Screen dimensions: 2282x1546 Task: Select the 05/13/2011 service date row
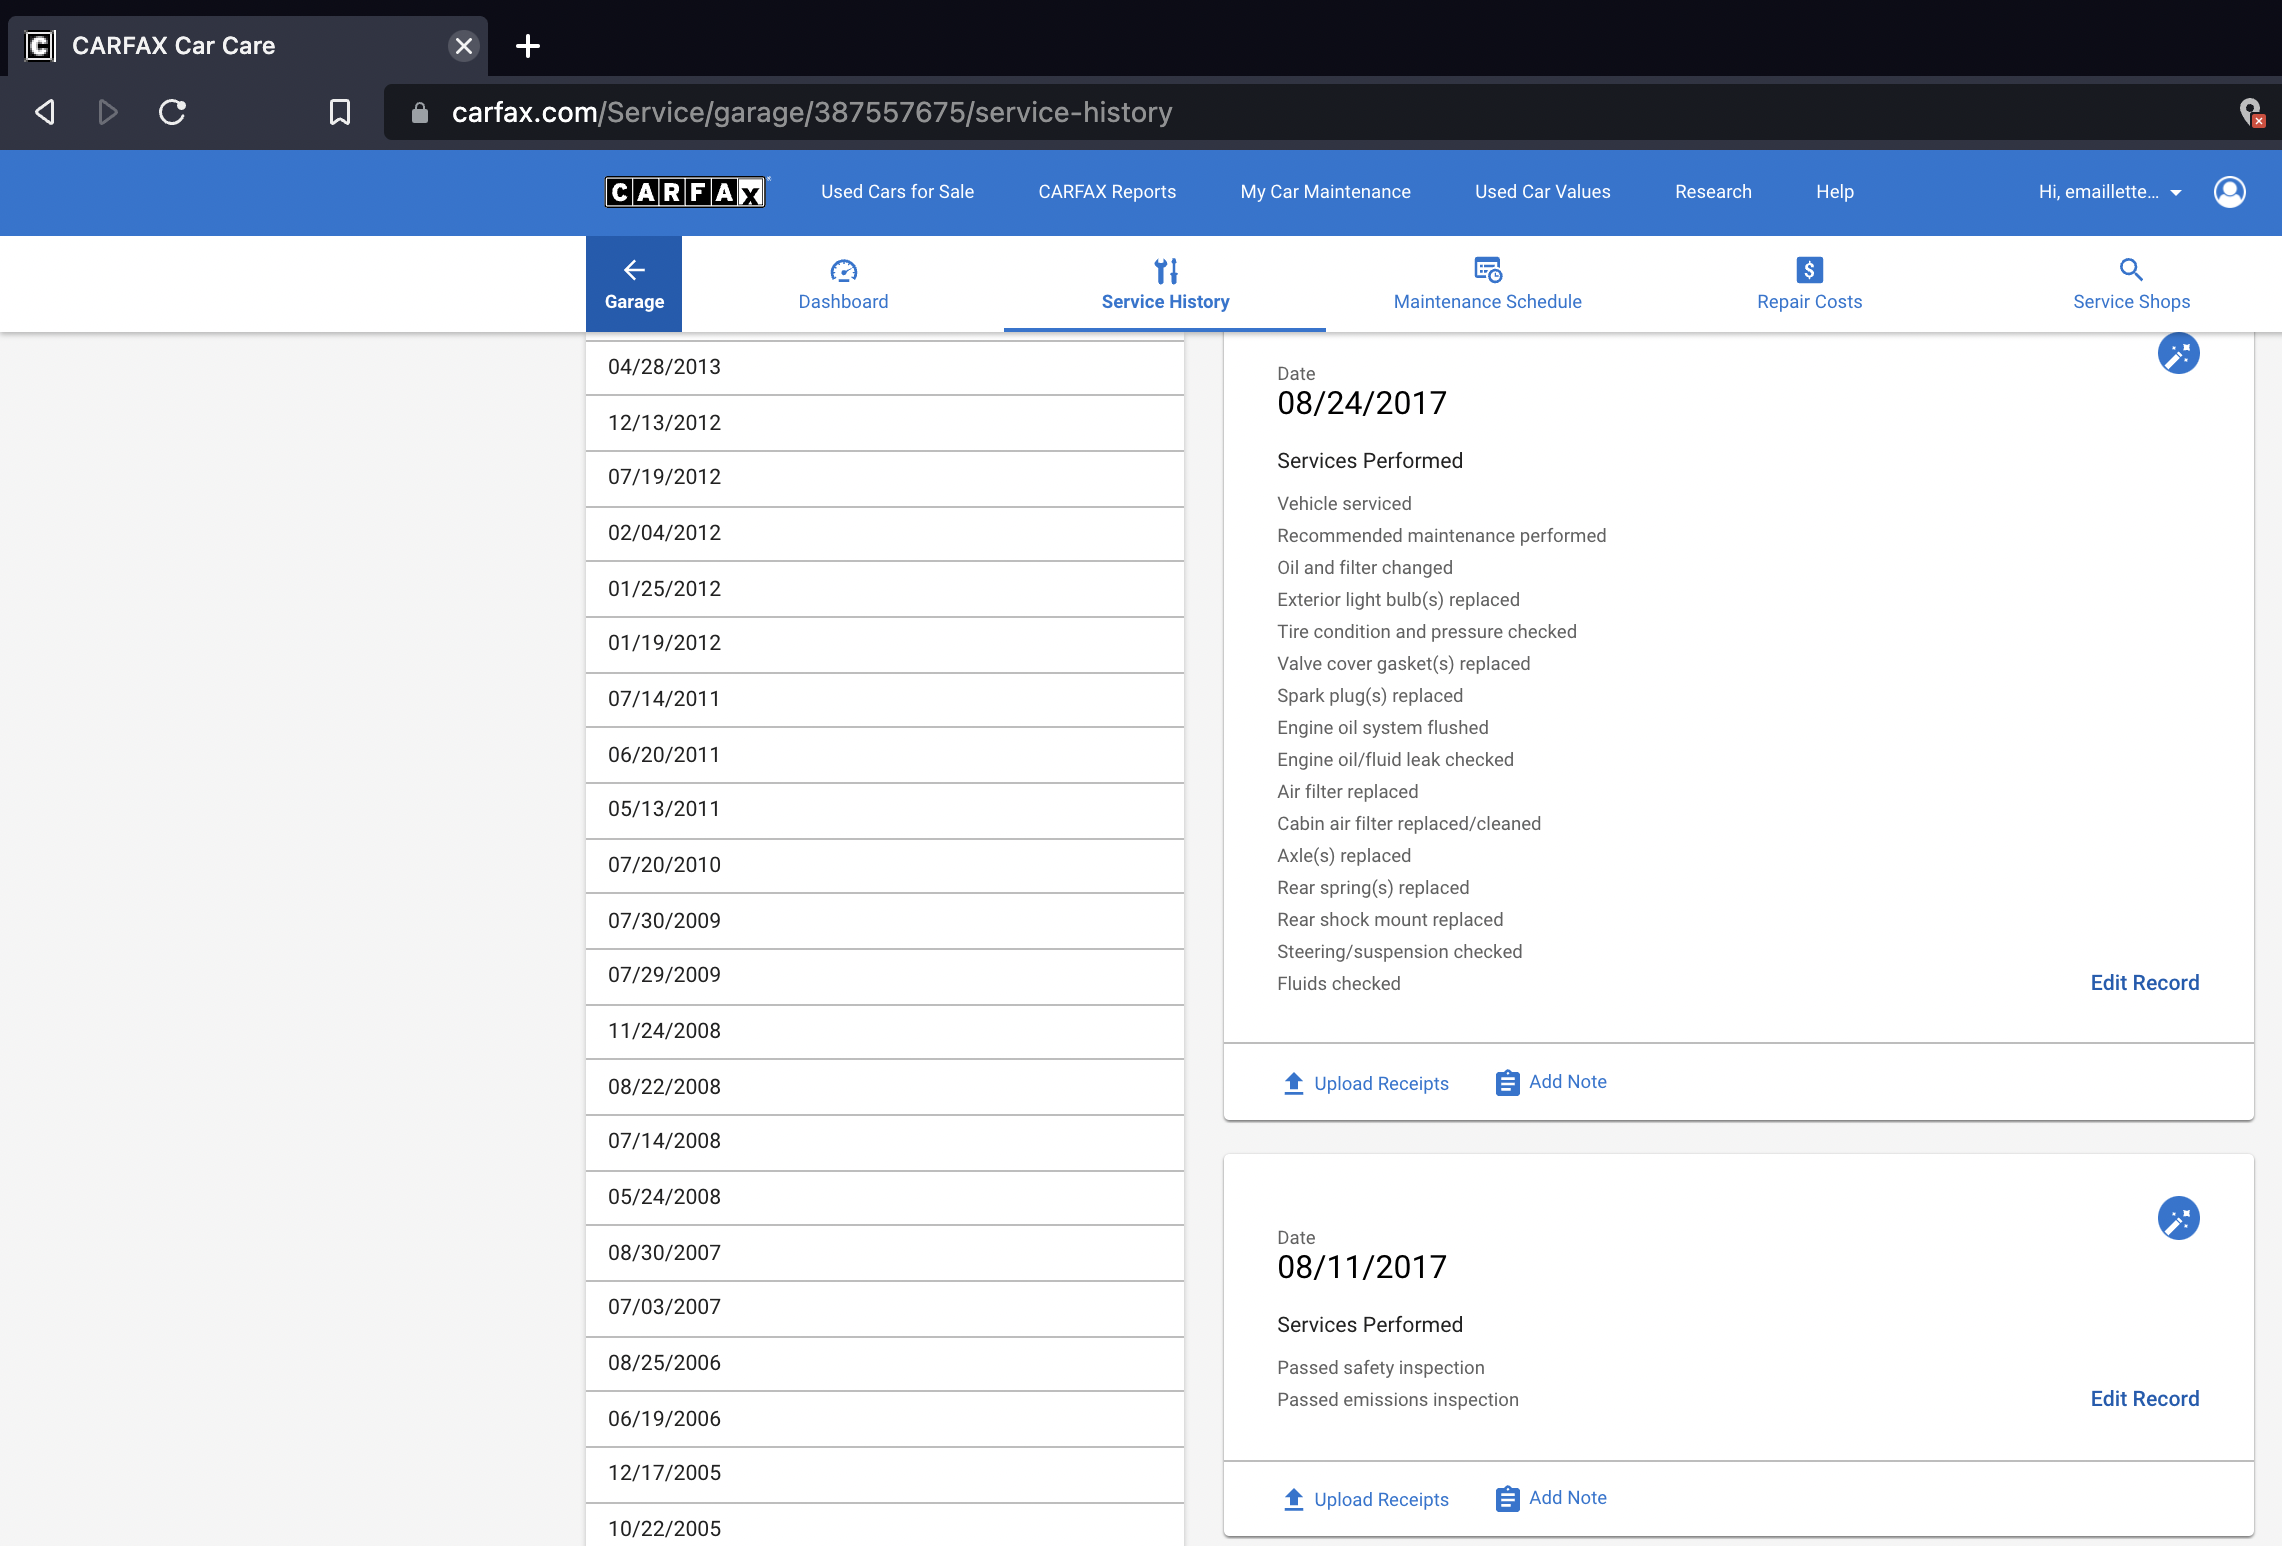coord(885,809)
